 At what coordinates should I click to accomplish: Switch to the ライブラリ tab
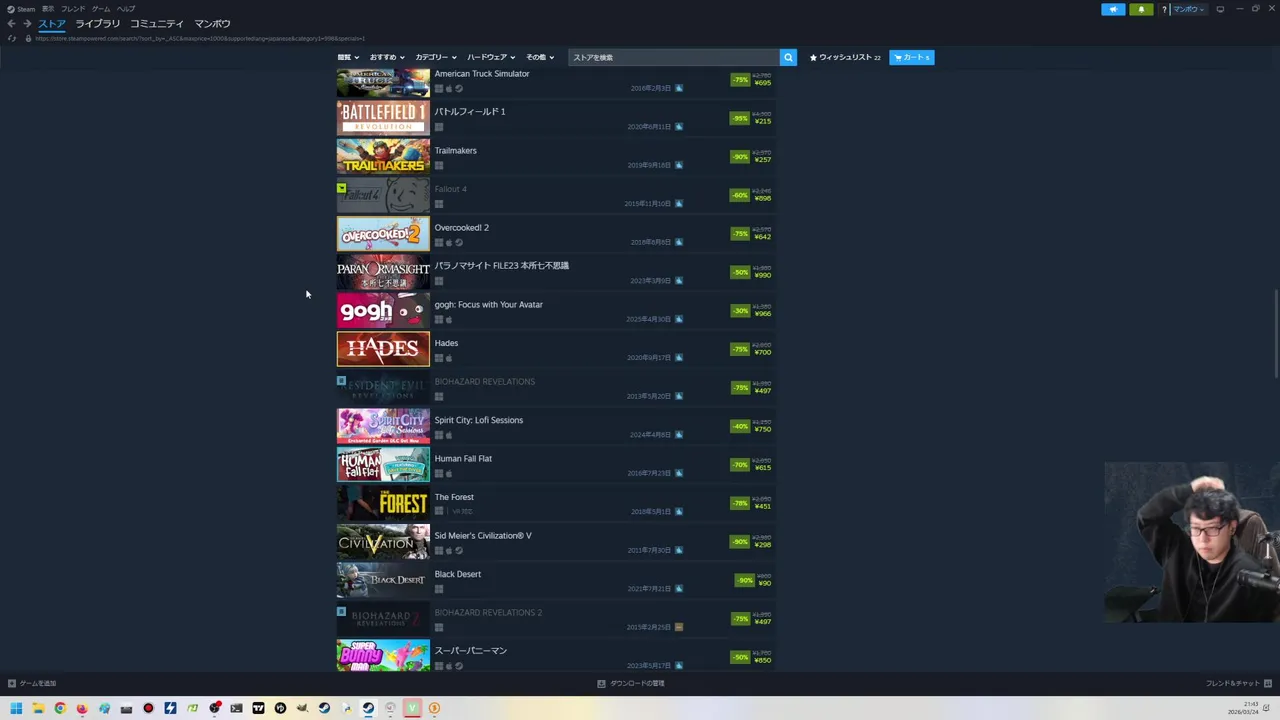coord(97,24)
